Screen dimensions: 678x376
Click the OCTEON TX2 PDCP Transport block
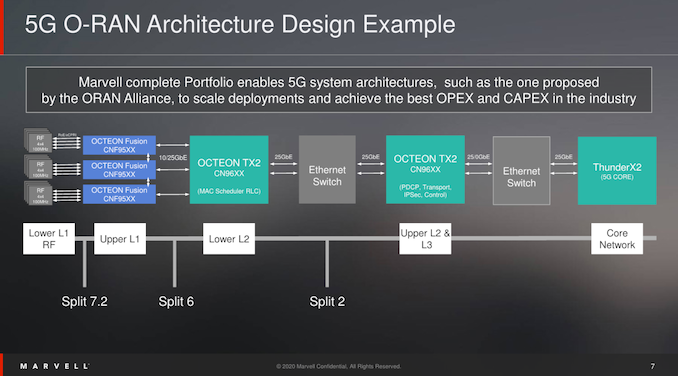click(425, 169)
